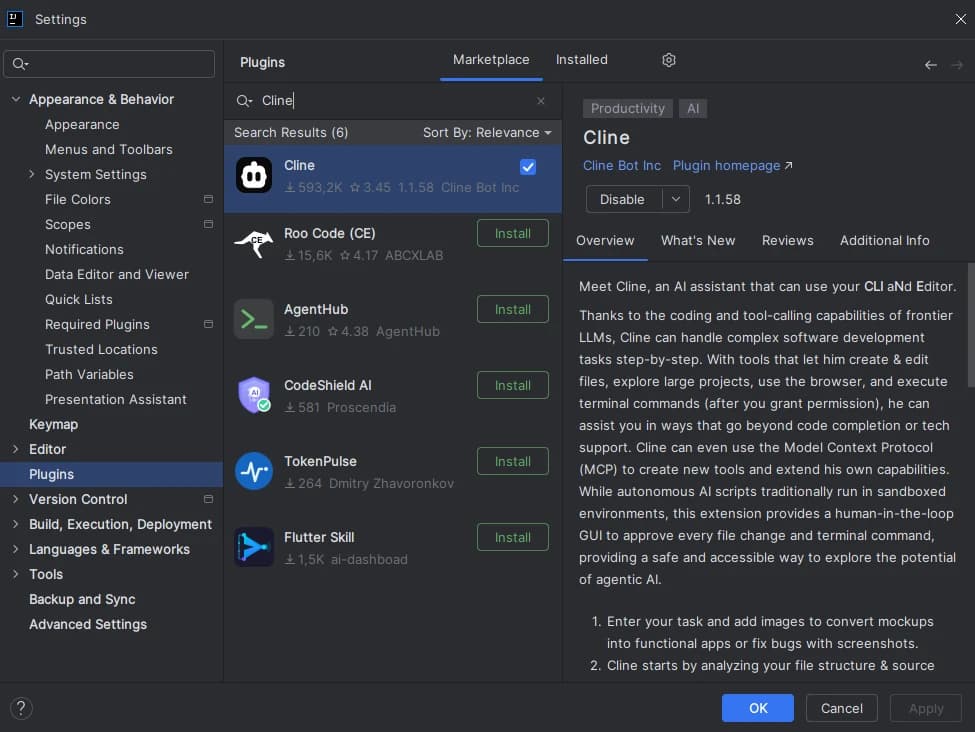Viewport: 975px width, 732px height.
Task: Open the Reviews tab
Action: 787,241
